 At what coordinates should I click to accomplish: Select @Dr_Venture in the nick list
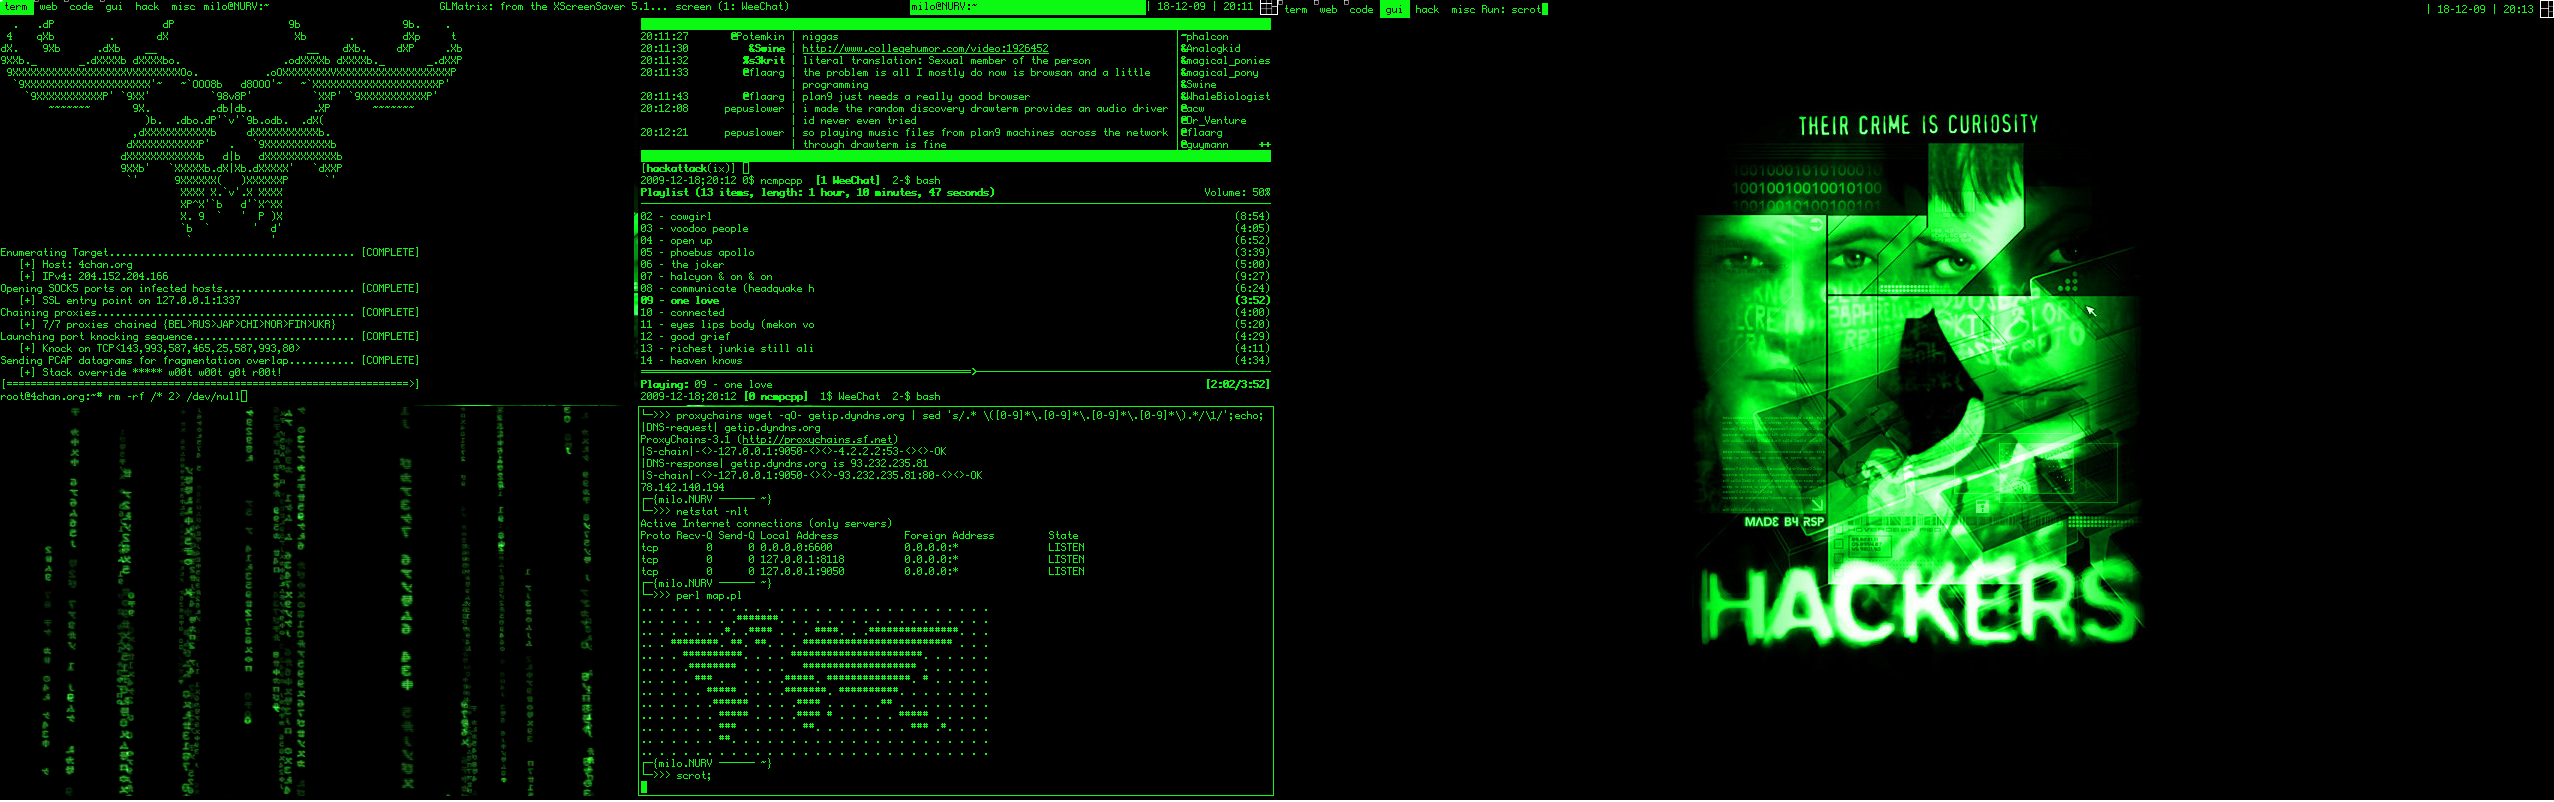1214,120
